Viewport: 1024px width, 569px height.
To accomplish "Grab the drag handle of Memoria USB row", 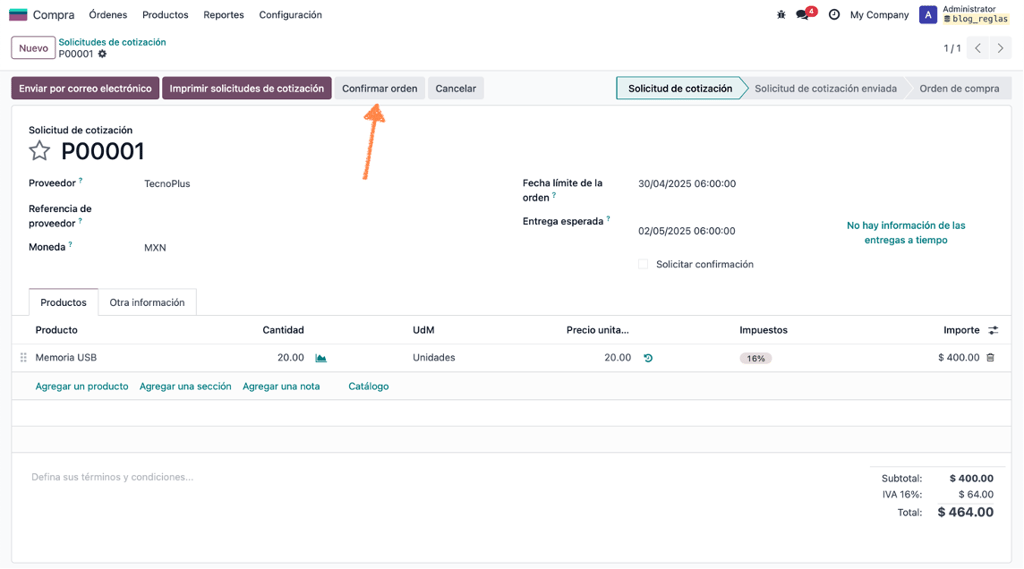I will [x=24, y=357].
